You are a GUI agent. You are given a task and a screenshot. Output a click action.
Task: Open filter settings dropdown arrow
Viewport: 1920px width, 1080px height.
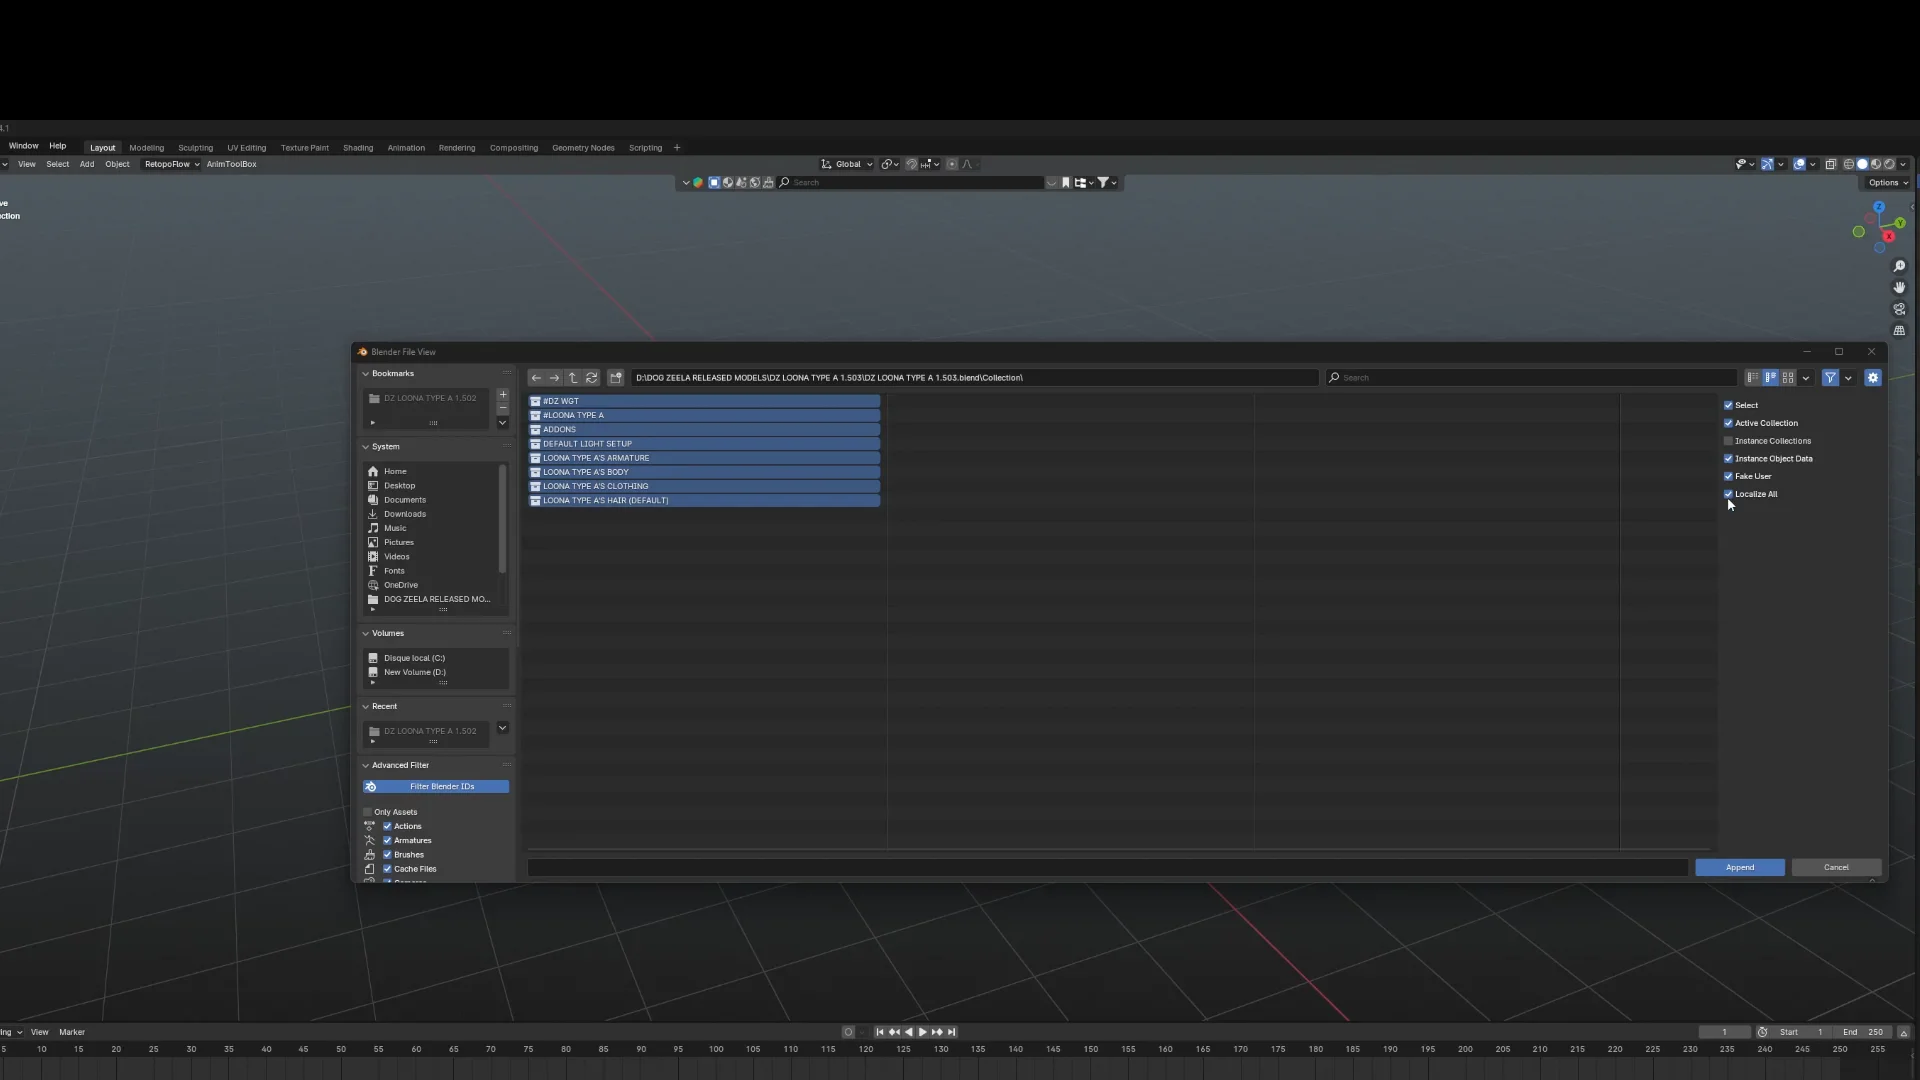[1848, 378]
